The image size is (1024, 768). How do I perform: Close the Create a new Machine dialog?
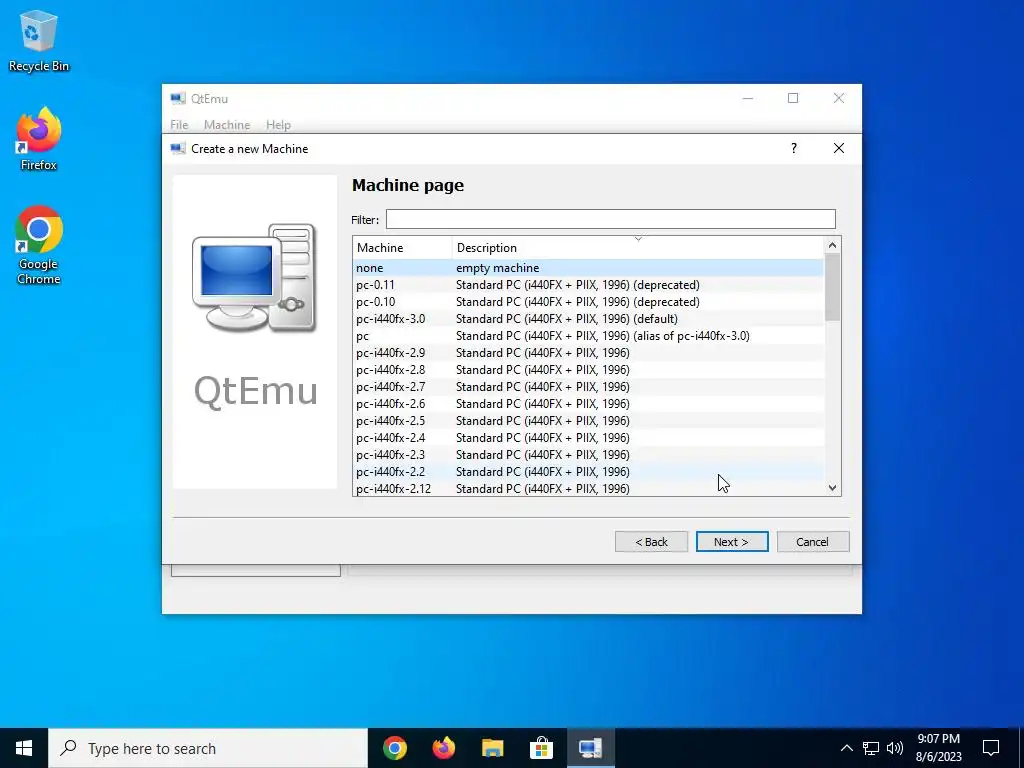click(x=839, y=148)
